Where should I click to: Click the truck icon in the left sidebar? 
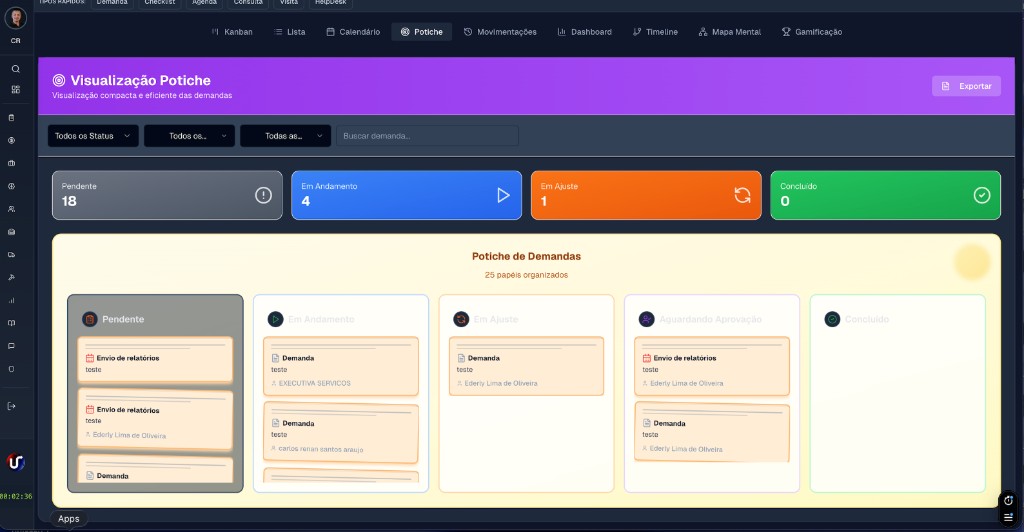point(11,255)
